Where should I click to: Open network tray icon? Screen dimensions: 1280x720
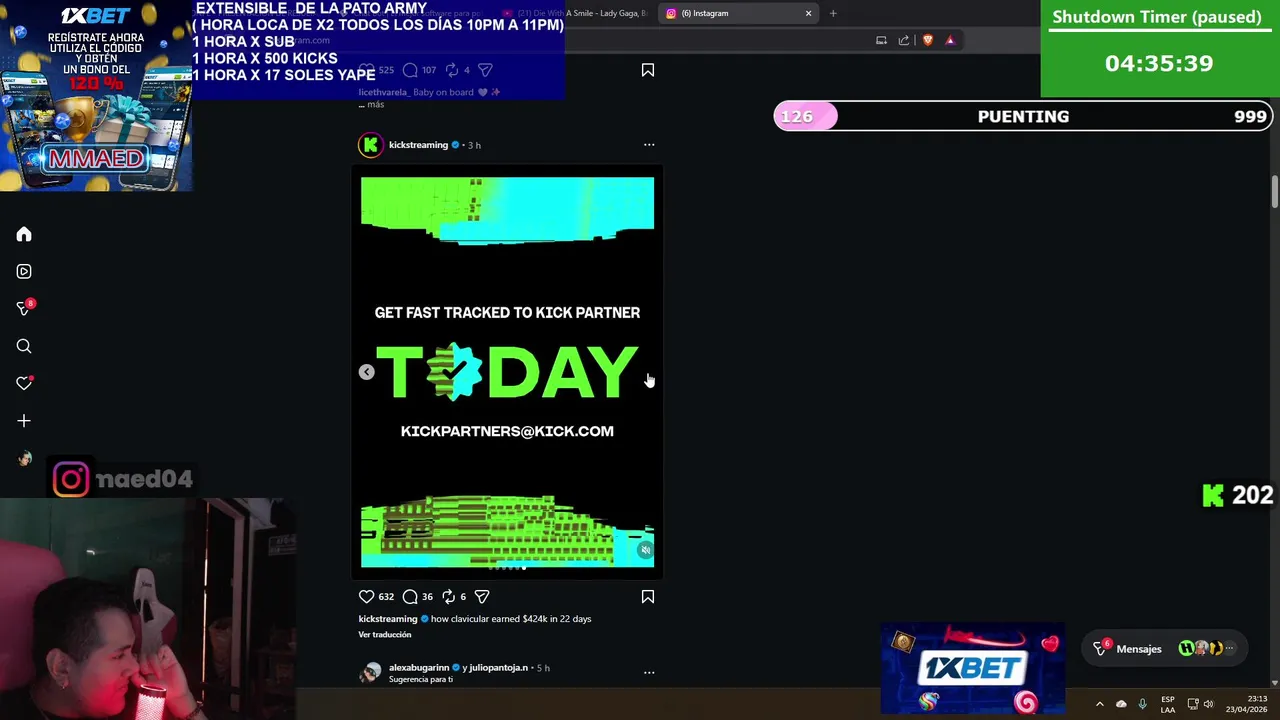coord(1193,704)
